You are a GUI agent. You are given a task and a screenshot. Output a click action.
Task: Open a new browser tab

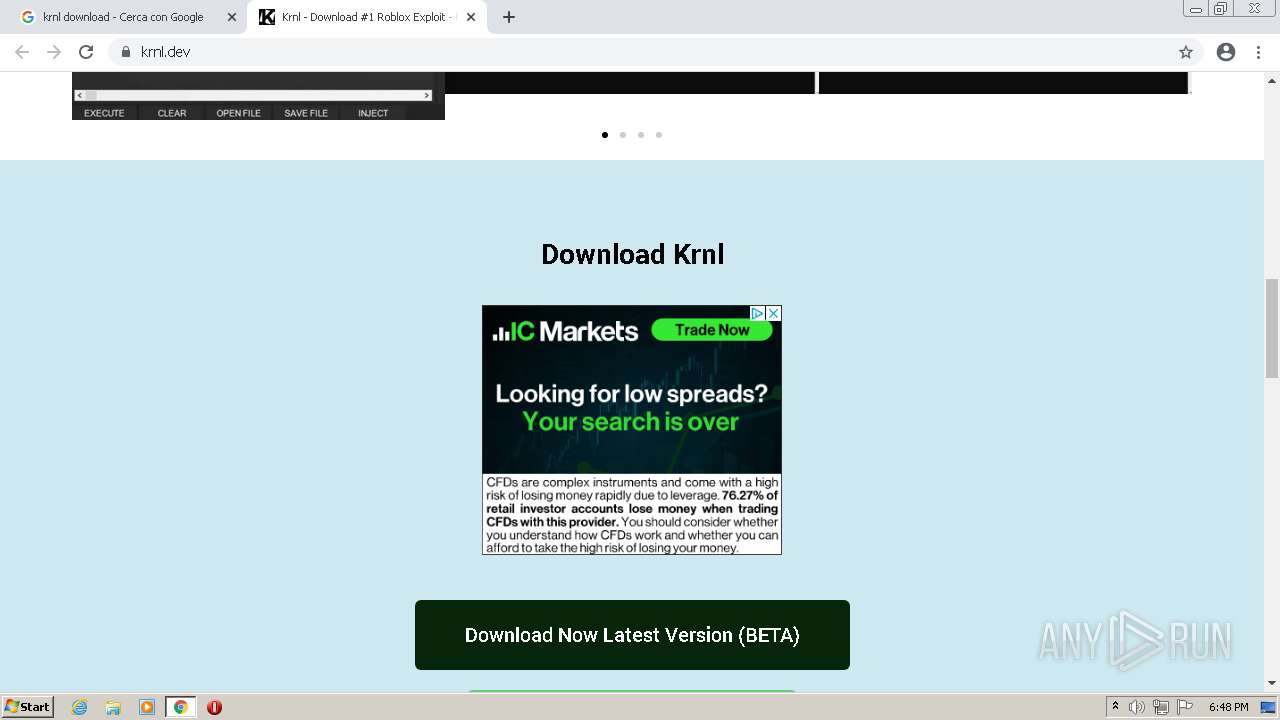509,17
